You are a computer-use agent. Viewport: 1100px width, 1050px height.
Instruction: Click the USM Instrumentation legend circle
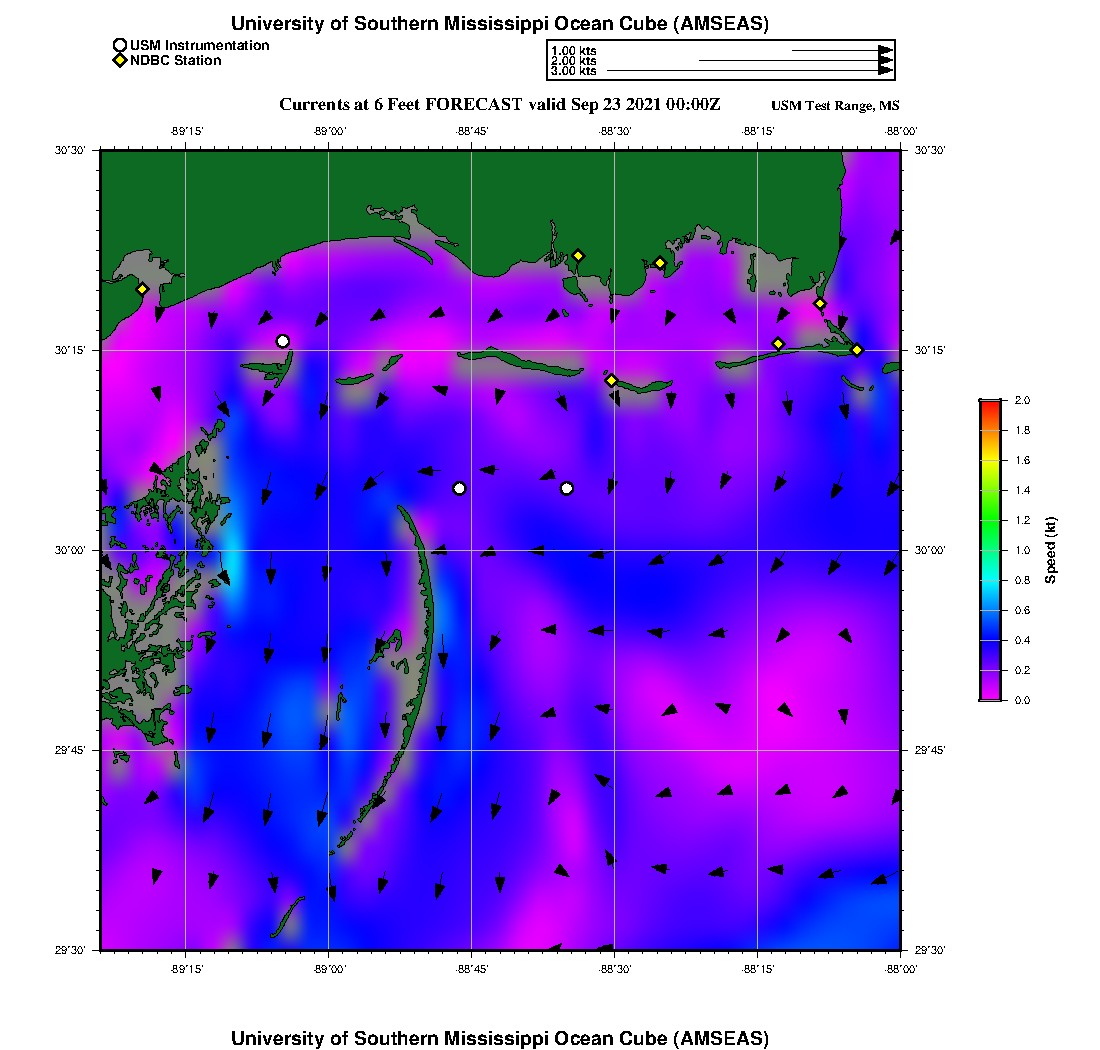pos(120,45)
